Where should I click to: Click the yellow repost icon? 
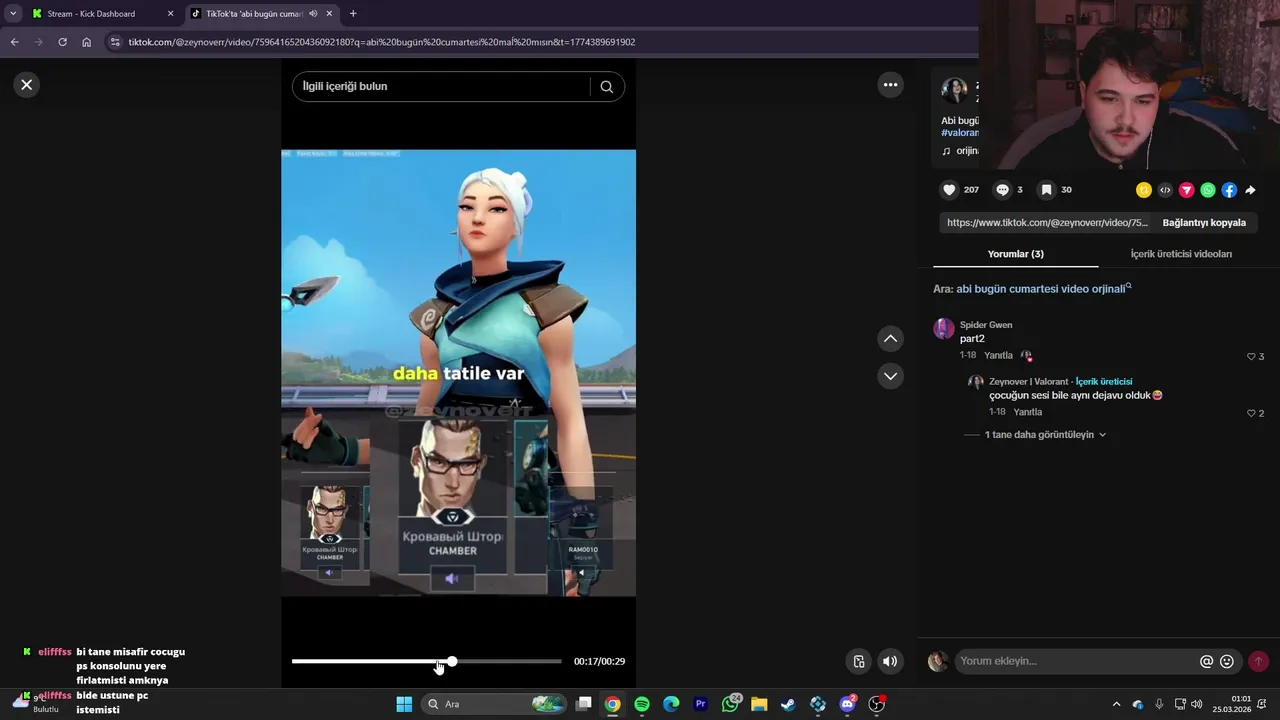tap(1143, 190)
